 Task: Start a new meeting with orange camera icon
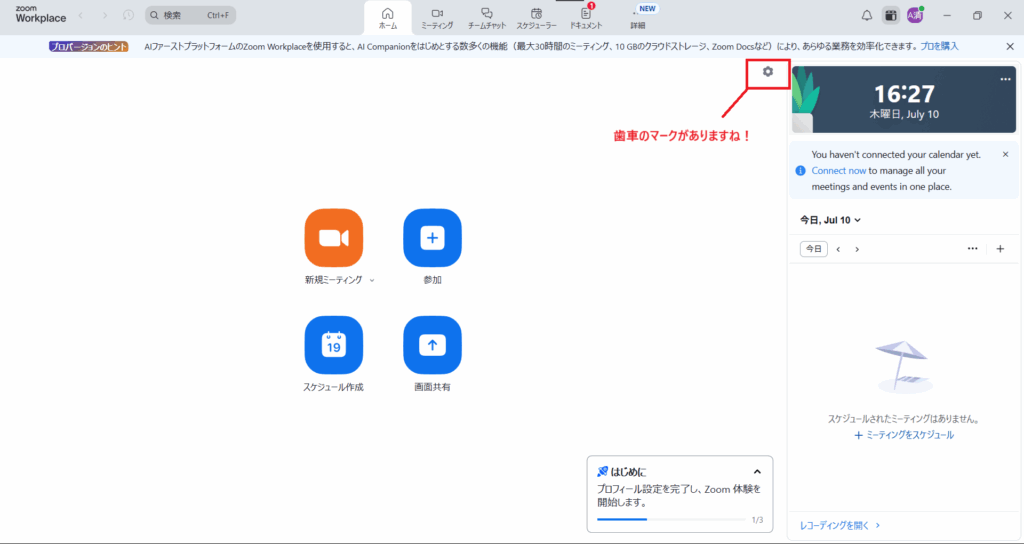[334, 238]
